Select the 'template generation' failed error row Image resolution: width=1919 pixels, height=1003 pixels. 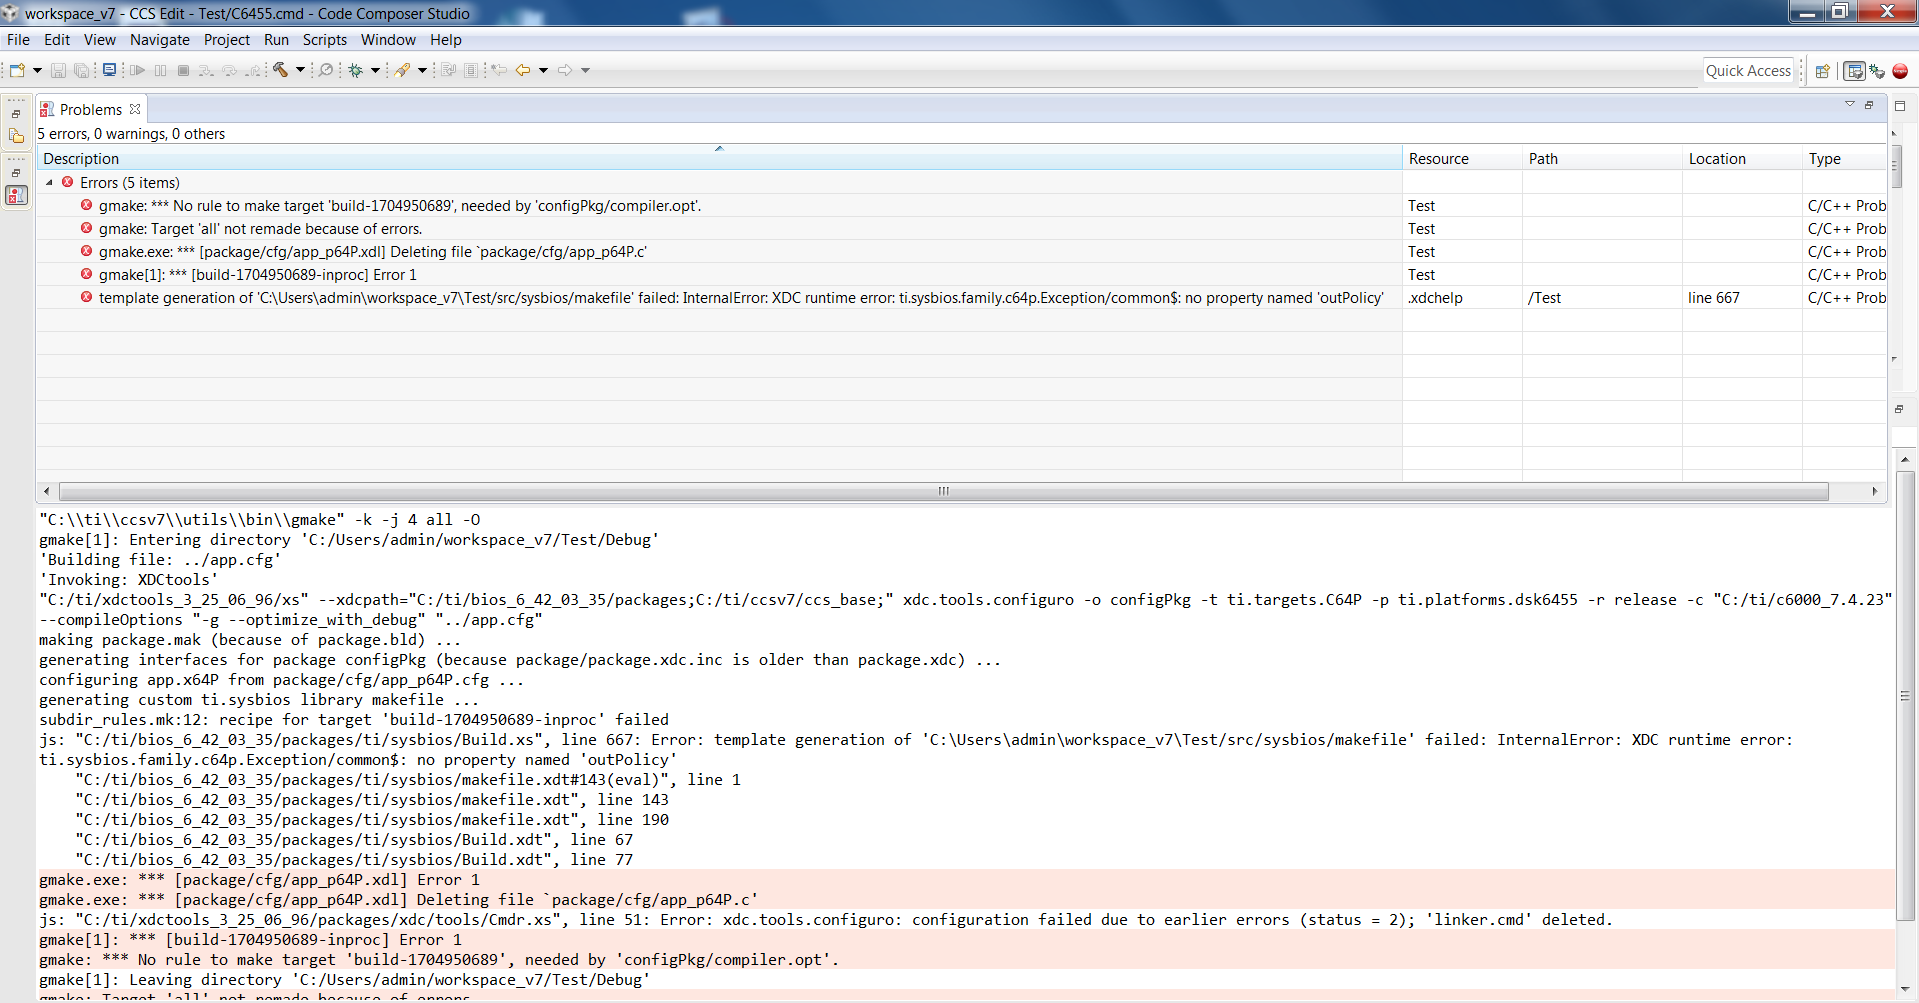point(962,298)
